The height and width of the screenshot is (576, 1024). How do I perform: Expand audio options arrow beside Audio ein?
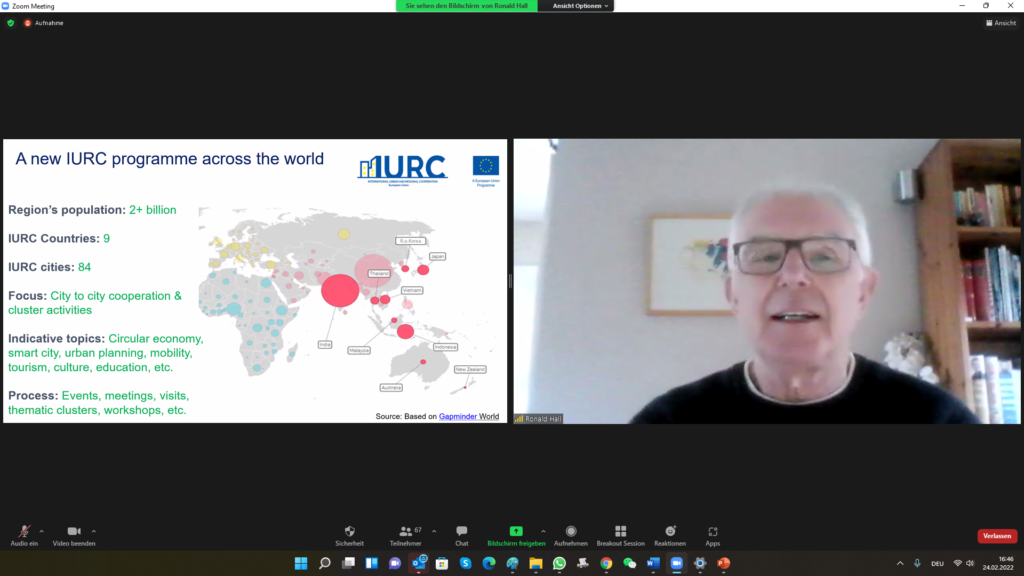tap(42, 531)
